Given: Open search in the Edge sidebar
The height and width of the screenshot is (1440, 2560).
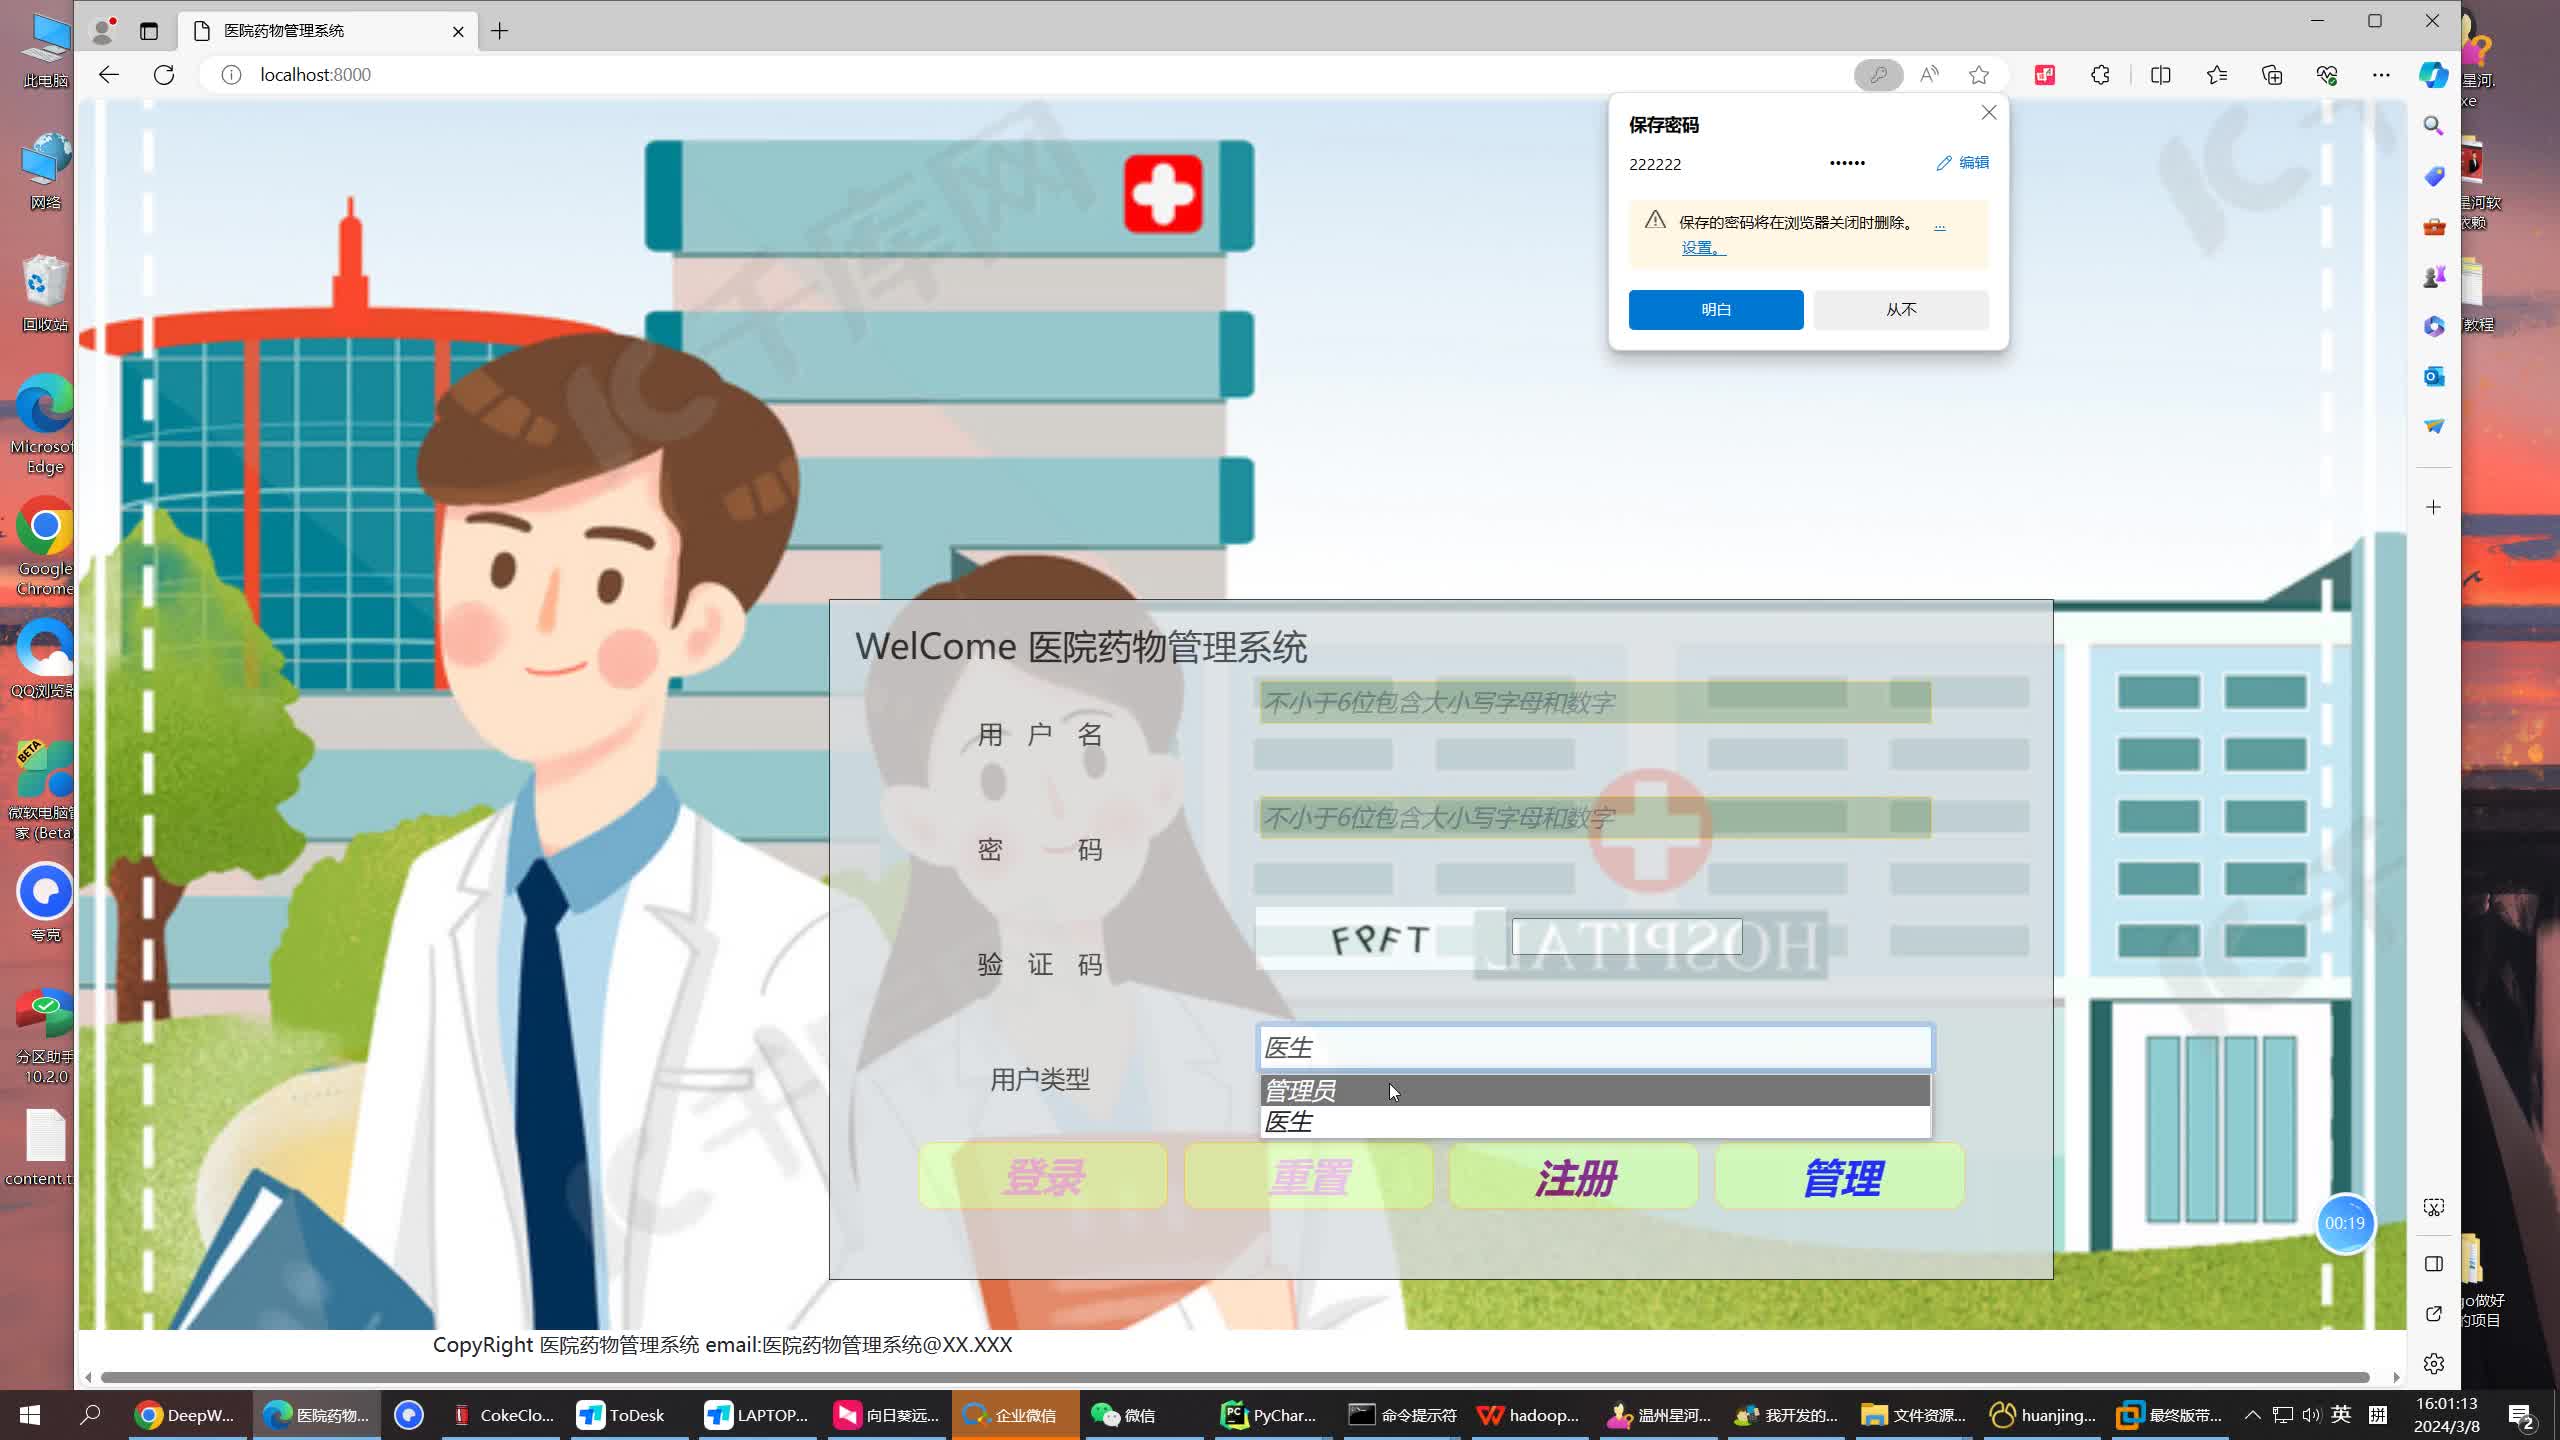Looking at the screenshot, I should click(2434, 126).
